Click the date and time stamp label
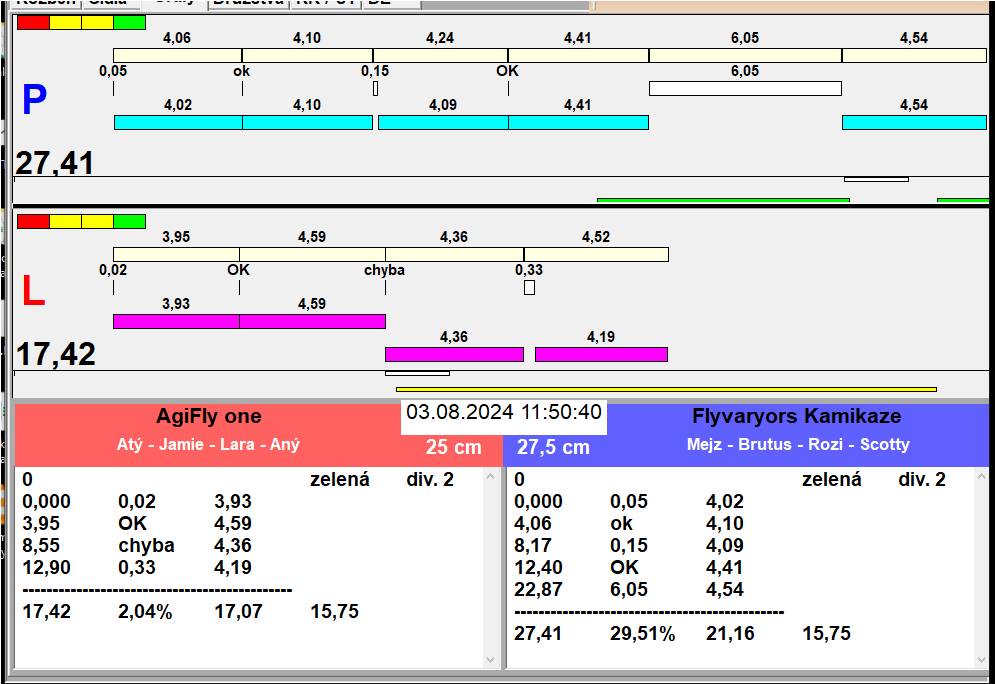The height and width of the screenshot is (684, 995). pyautogui.click(x=504, y=413)
